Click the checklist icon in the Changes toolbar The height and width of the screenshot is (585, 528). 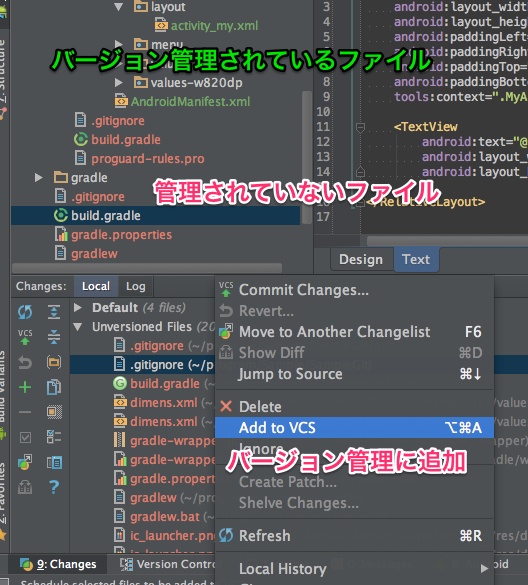click(54, 437)
